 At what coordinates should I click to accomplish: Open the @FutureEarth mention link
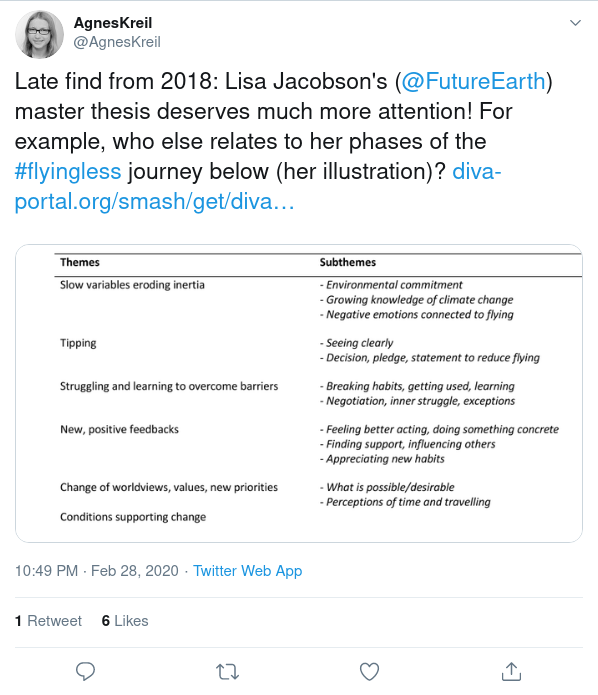(473, 81)
